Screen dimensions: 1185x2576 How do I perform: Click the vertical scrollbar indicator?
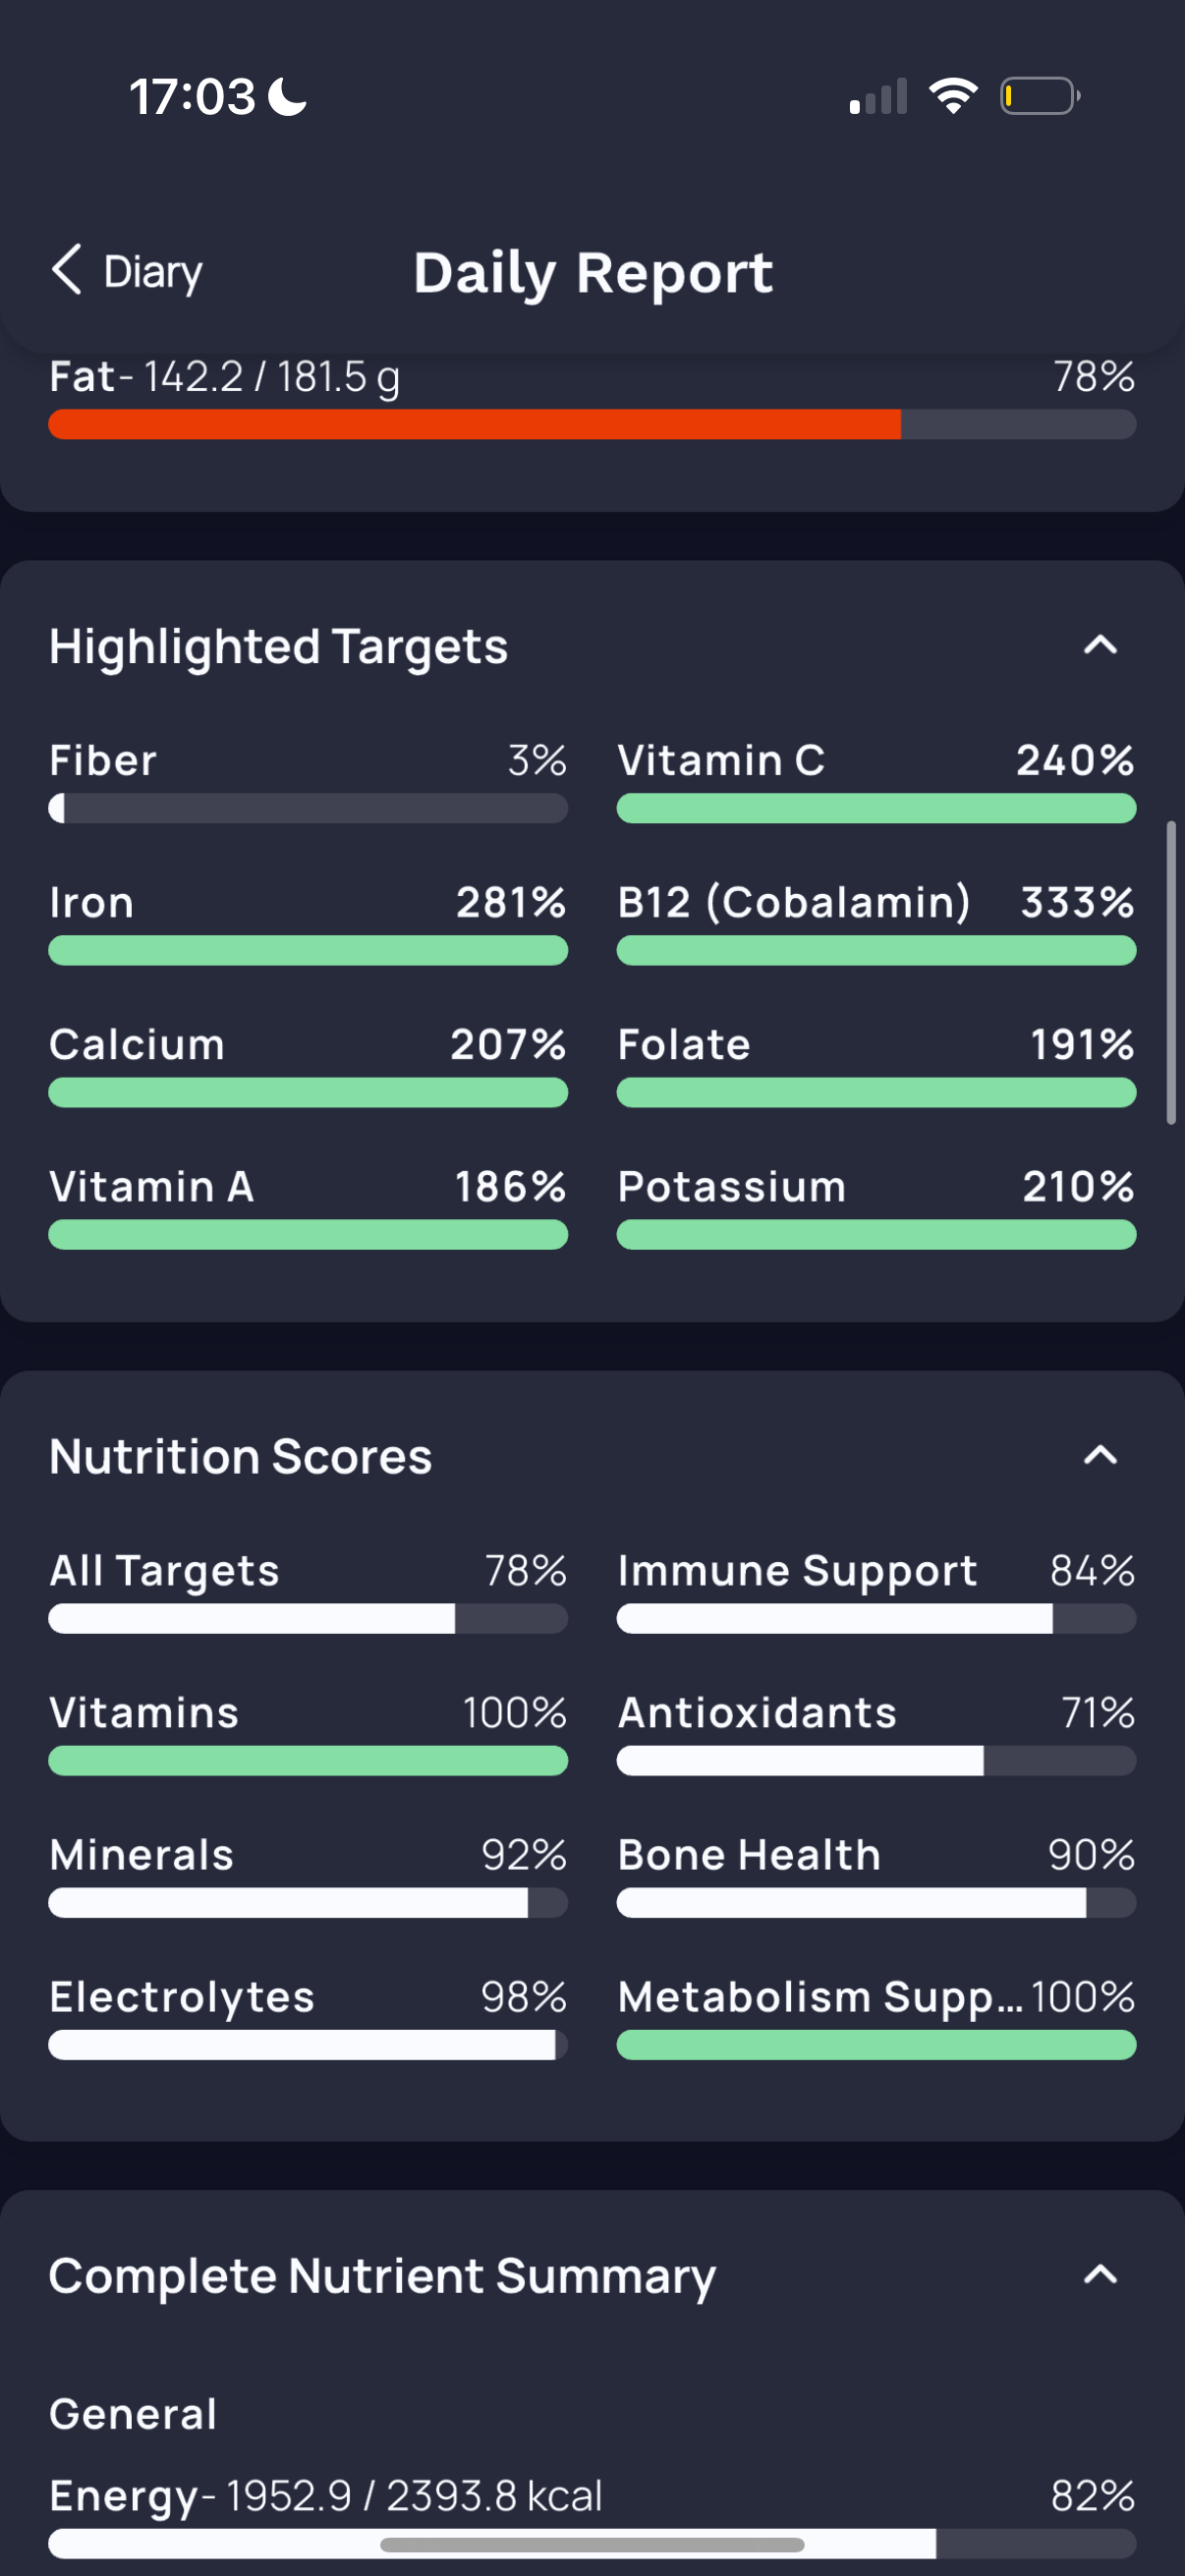click(x=1171, y=973)
